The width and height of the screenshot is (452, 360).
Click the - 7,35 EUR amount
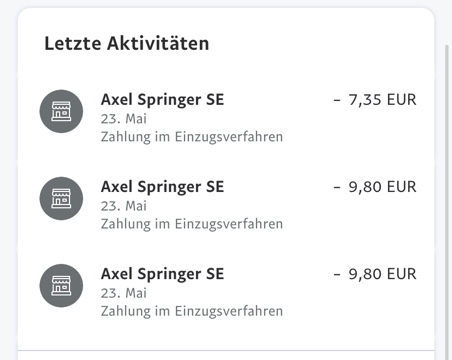(375, 100)
